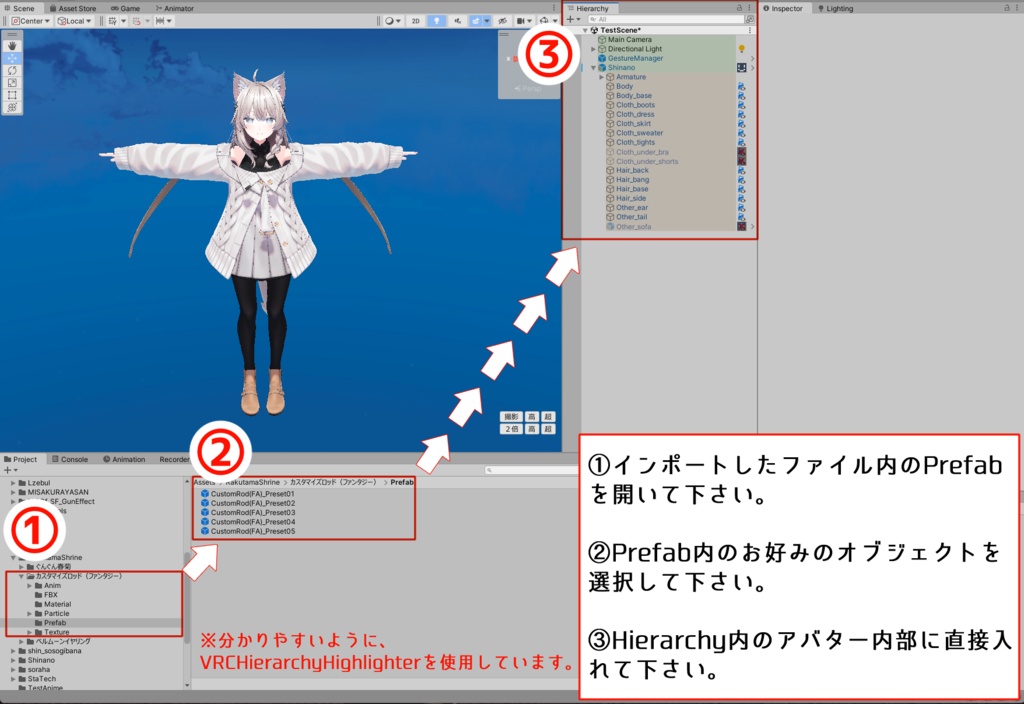Select the Transform tool in Scene view
The image size is (1024, 704).
point(12,108)
